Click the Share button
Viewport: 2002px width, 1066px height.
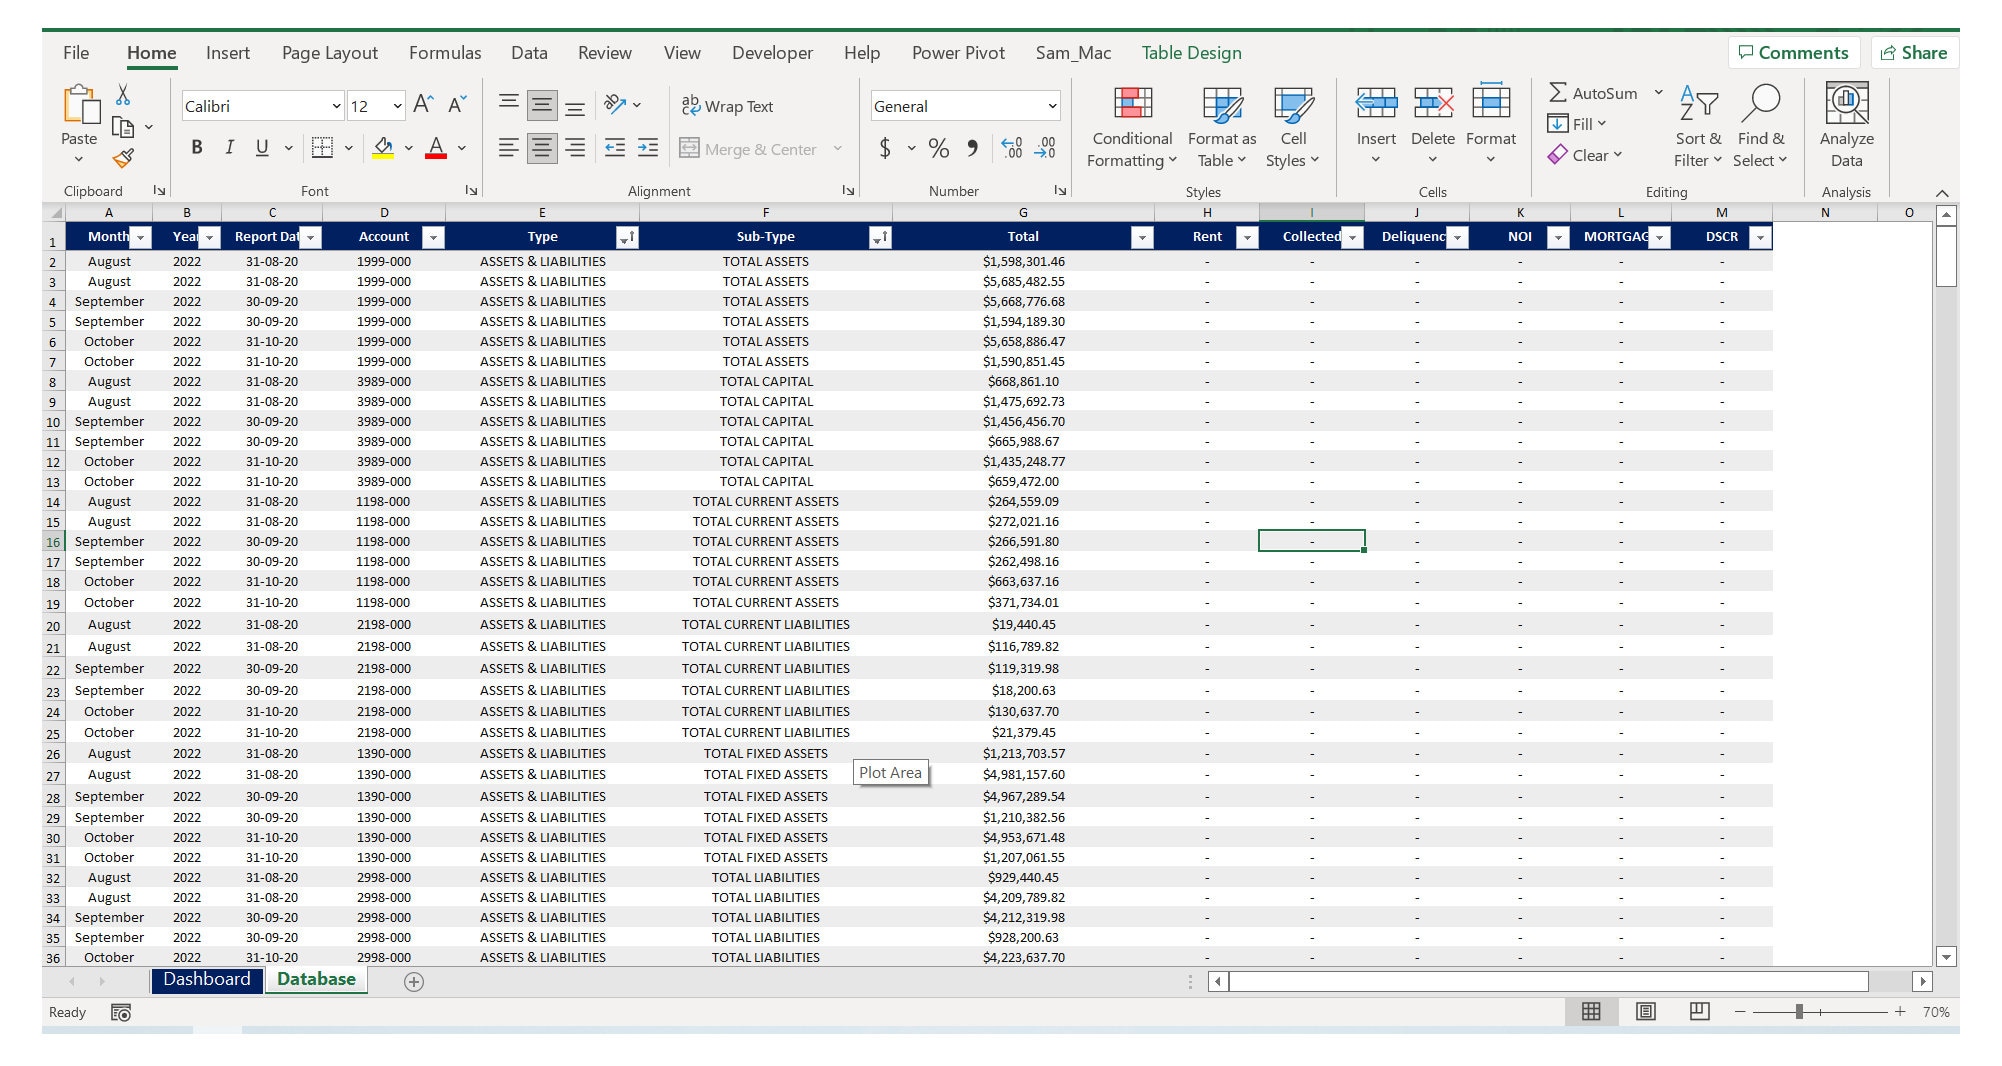point(1914,52)
